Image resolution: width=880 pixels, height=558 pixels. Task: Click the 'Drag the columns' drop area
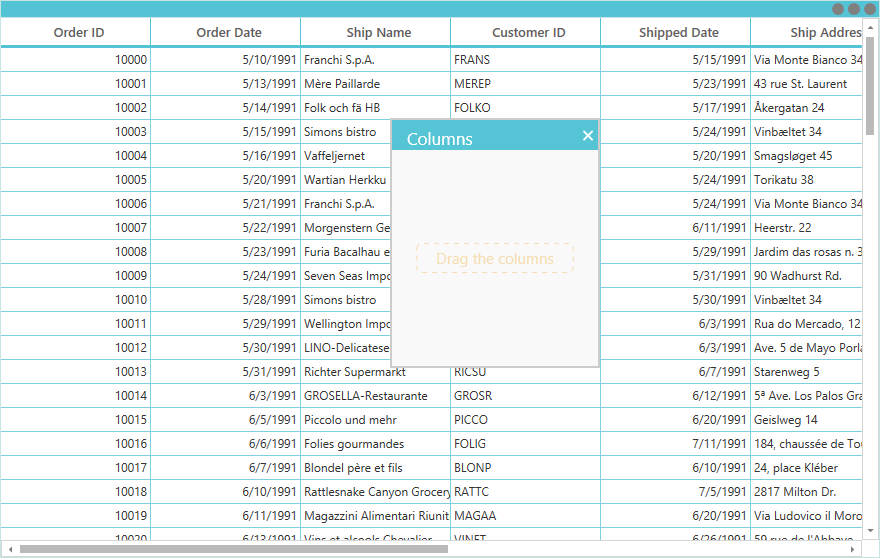(495, 259)
